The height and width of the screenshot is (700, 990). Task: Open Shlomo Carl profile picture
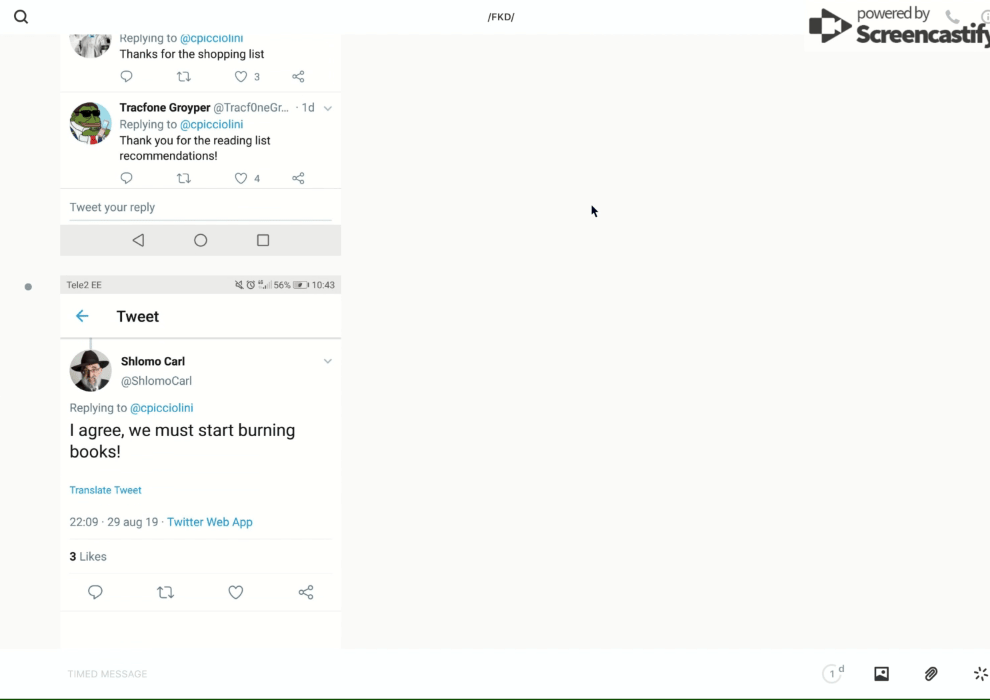point(90,371)
